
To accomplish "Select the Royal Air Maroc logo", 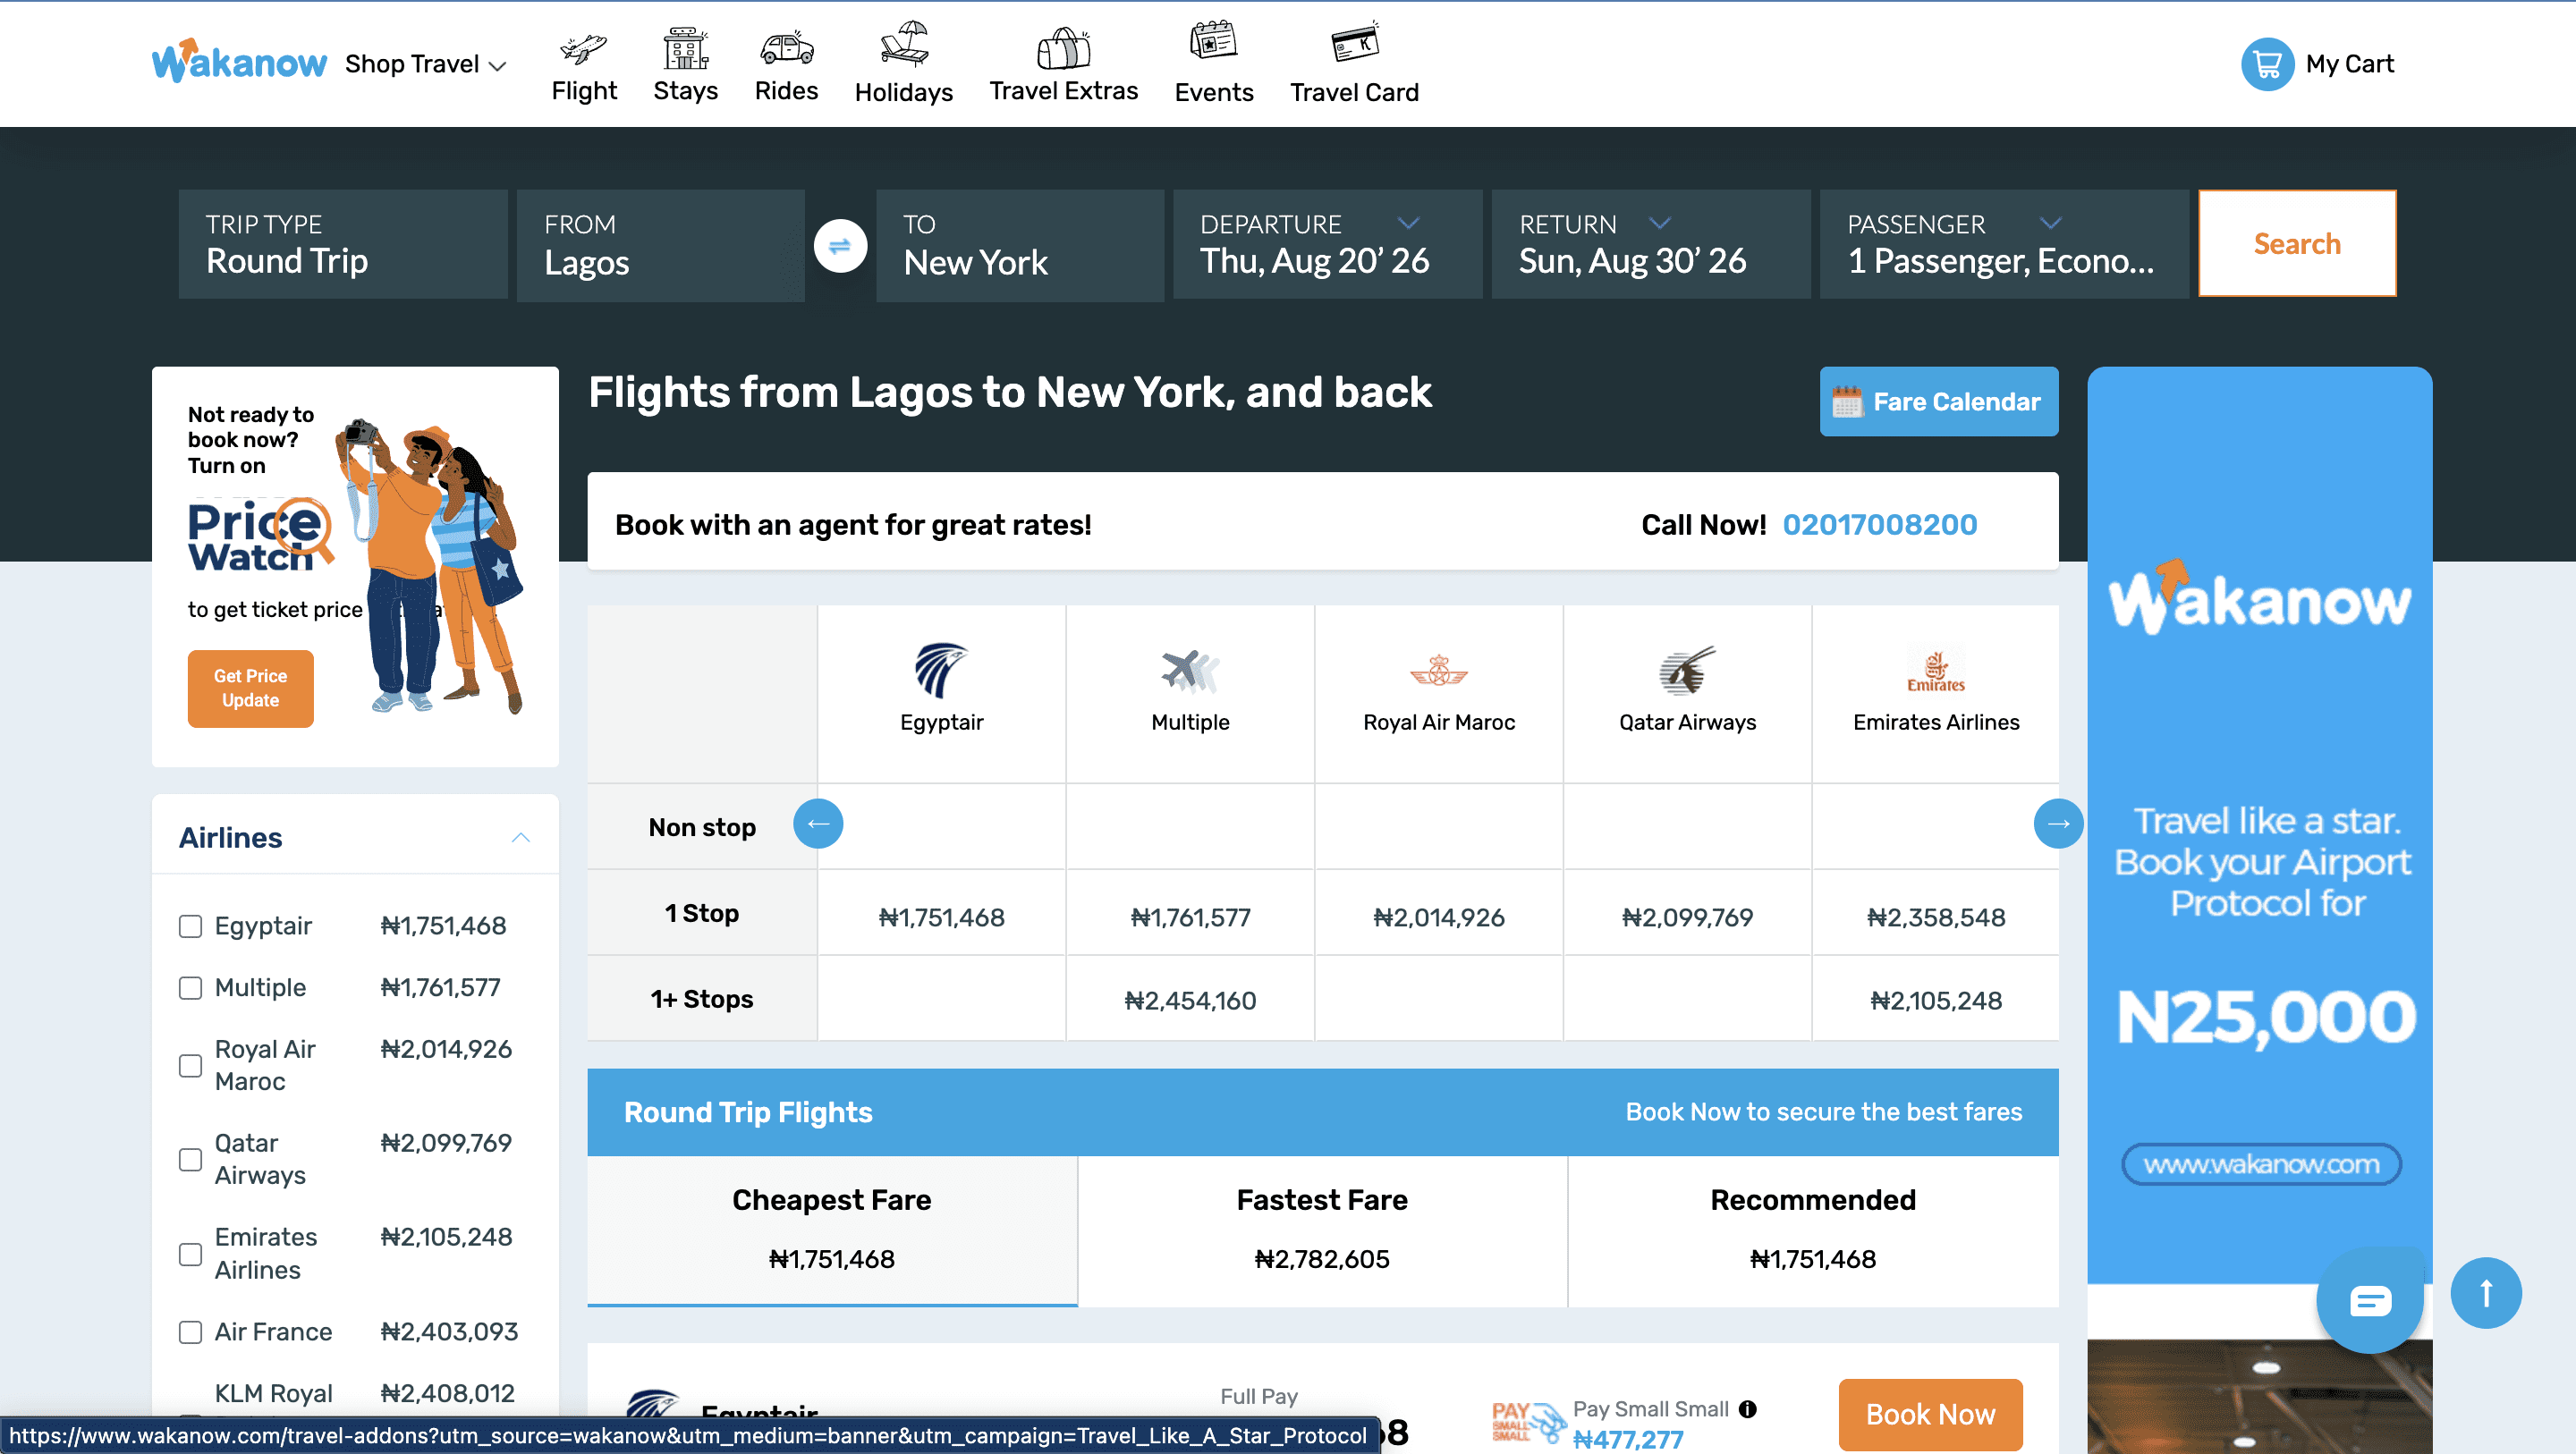I will (1439, 670).
